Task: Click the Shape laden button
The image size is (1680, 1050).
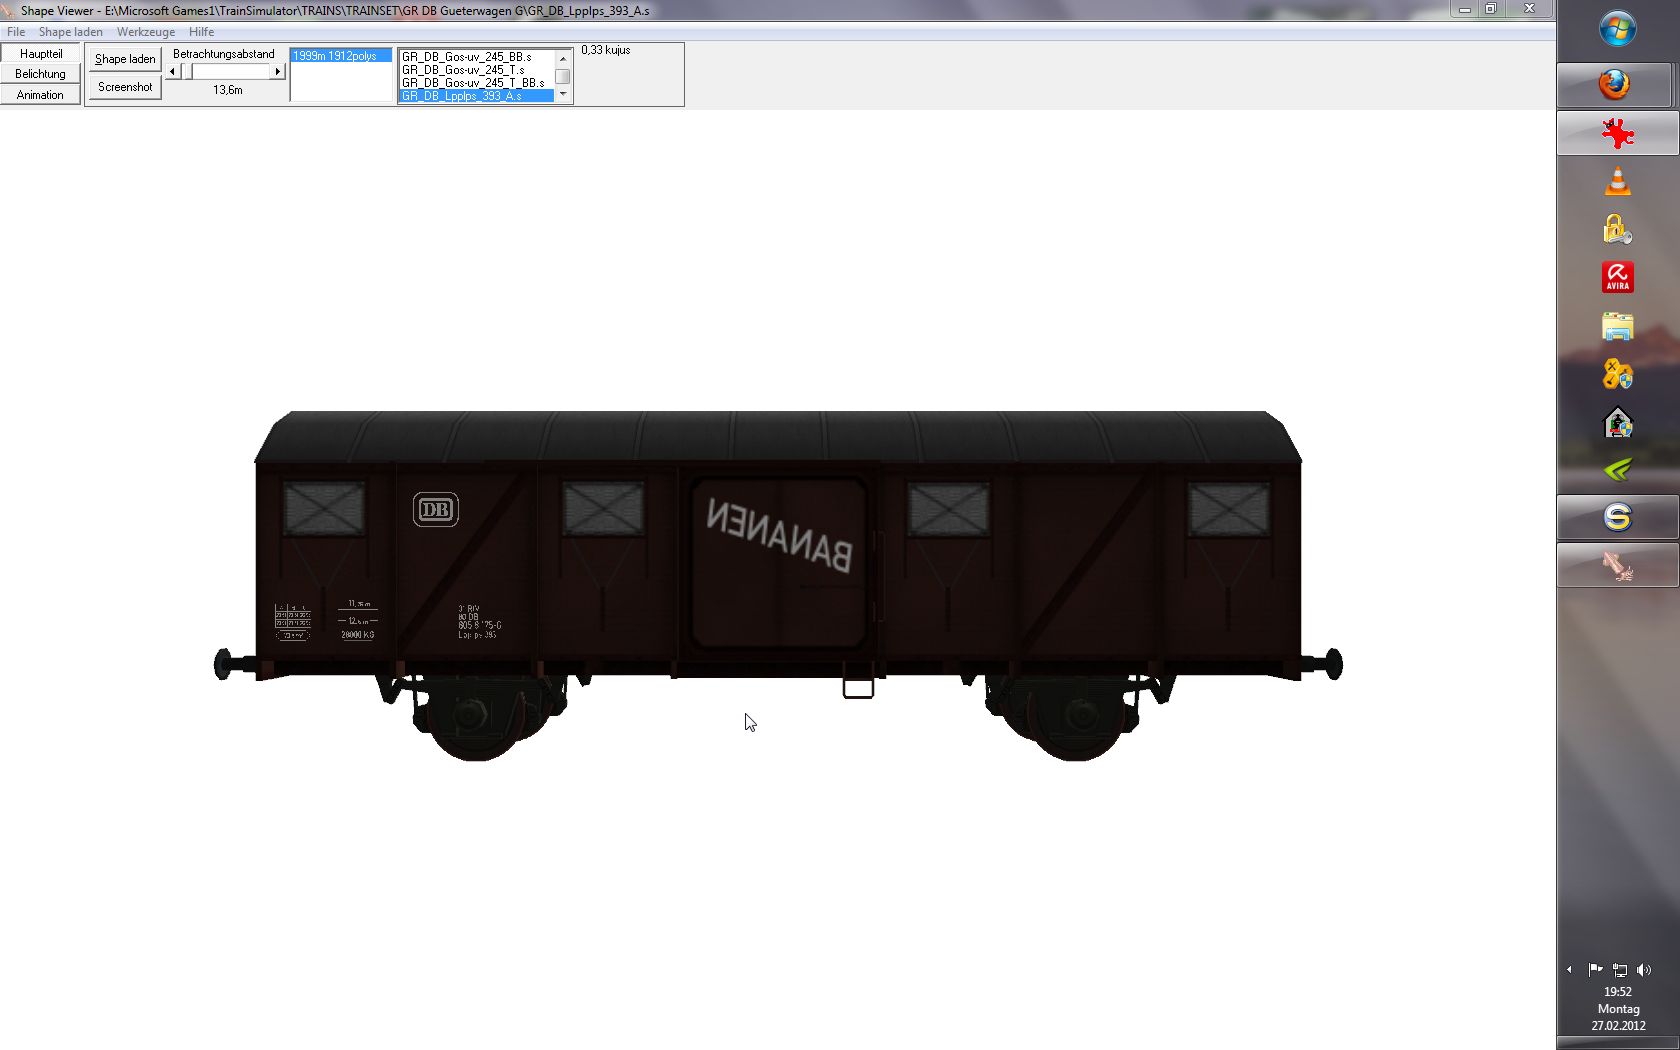Action: [x=125, y=59]
